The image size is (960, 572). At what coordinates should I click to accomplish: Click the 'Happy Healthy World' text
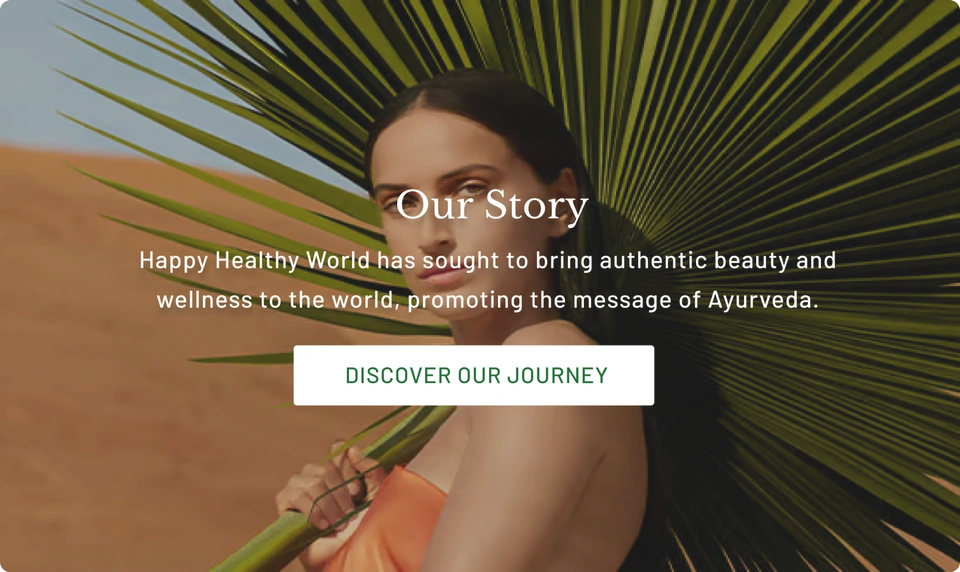pyautogui.click(x=255, y=261)
